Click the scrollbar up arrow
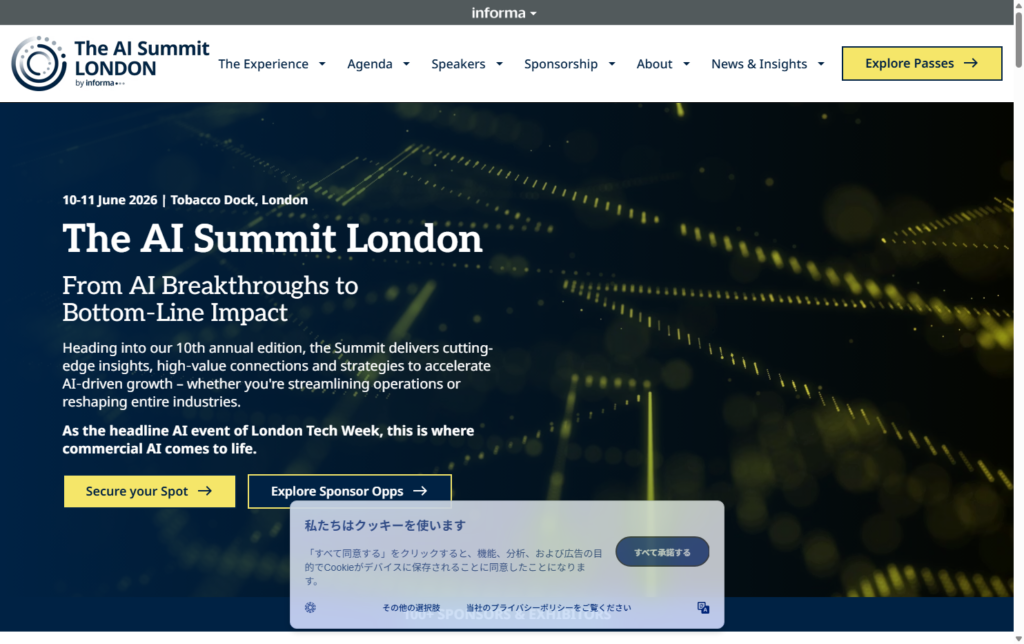The height and width of the screenshot is (644, 1024). (1018, 6)
